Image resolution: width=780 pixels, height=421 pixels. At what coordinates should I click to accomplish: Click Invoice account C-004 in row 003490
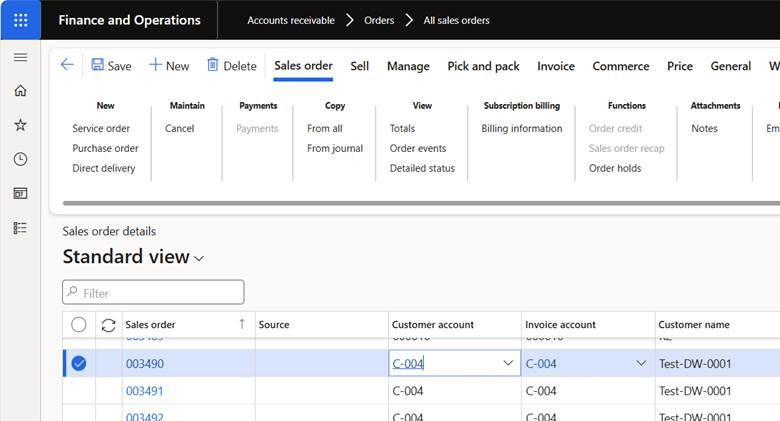point(541,364)
